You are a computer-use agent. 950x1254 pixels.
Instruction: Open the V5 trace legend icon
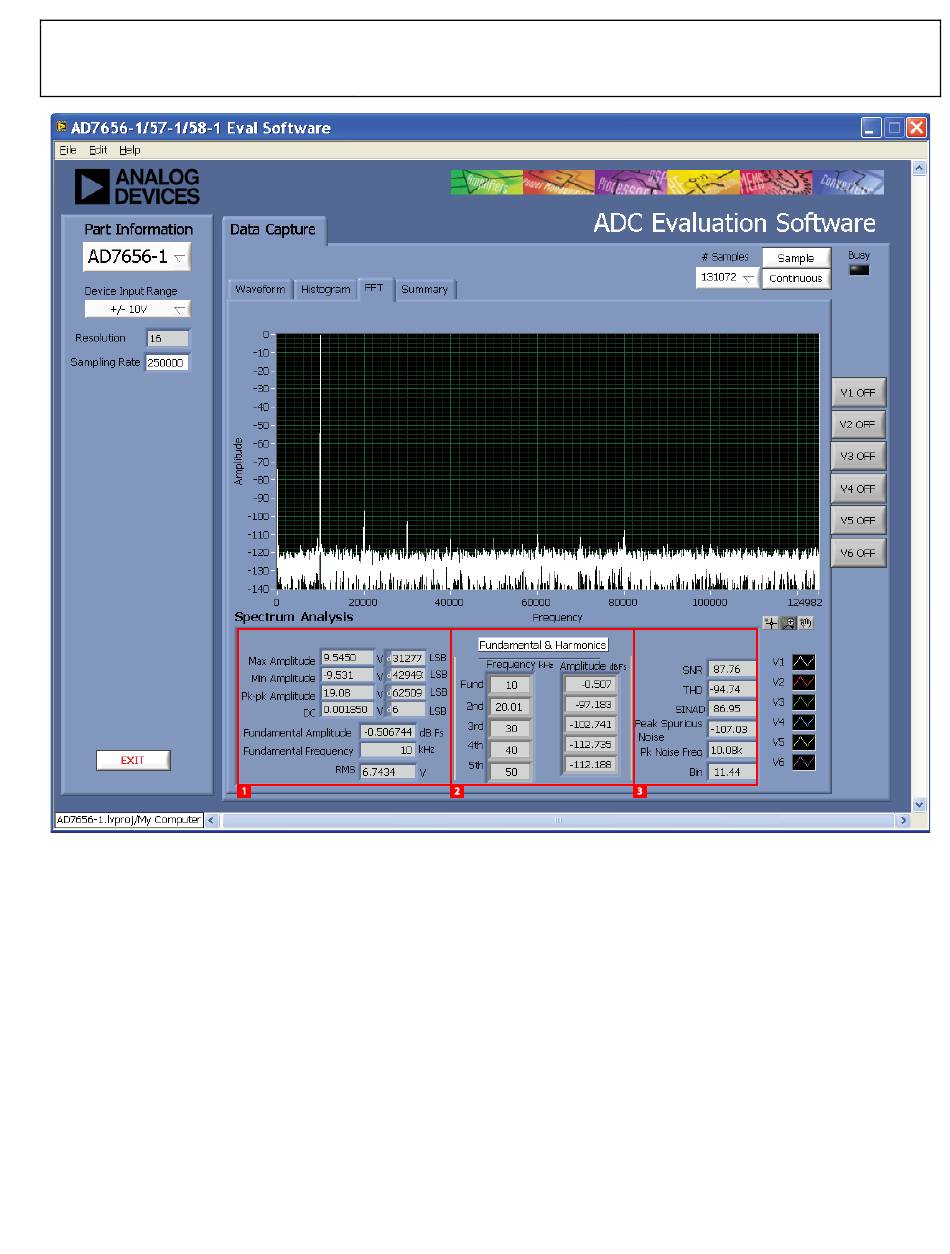[804, 742]
